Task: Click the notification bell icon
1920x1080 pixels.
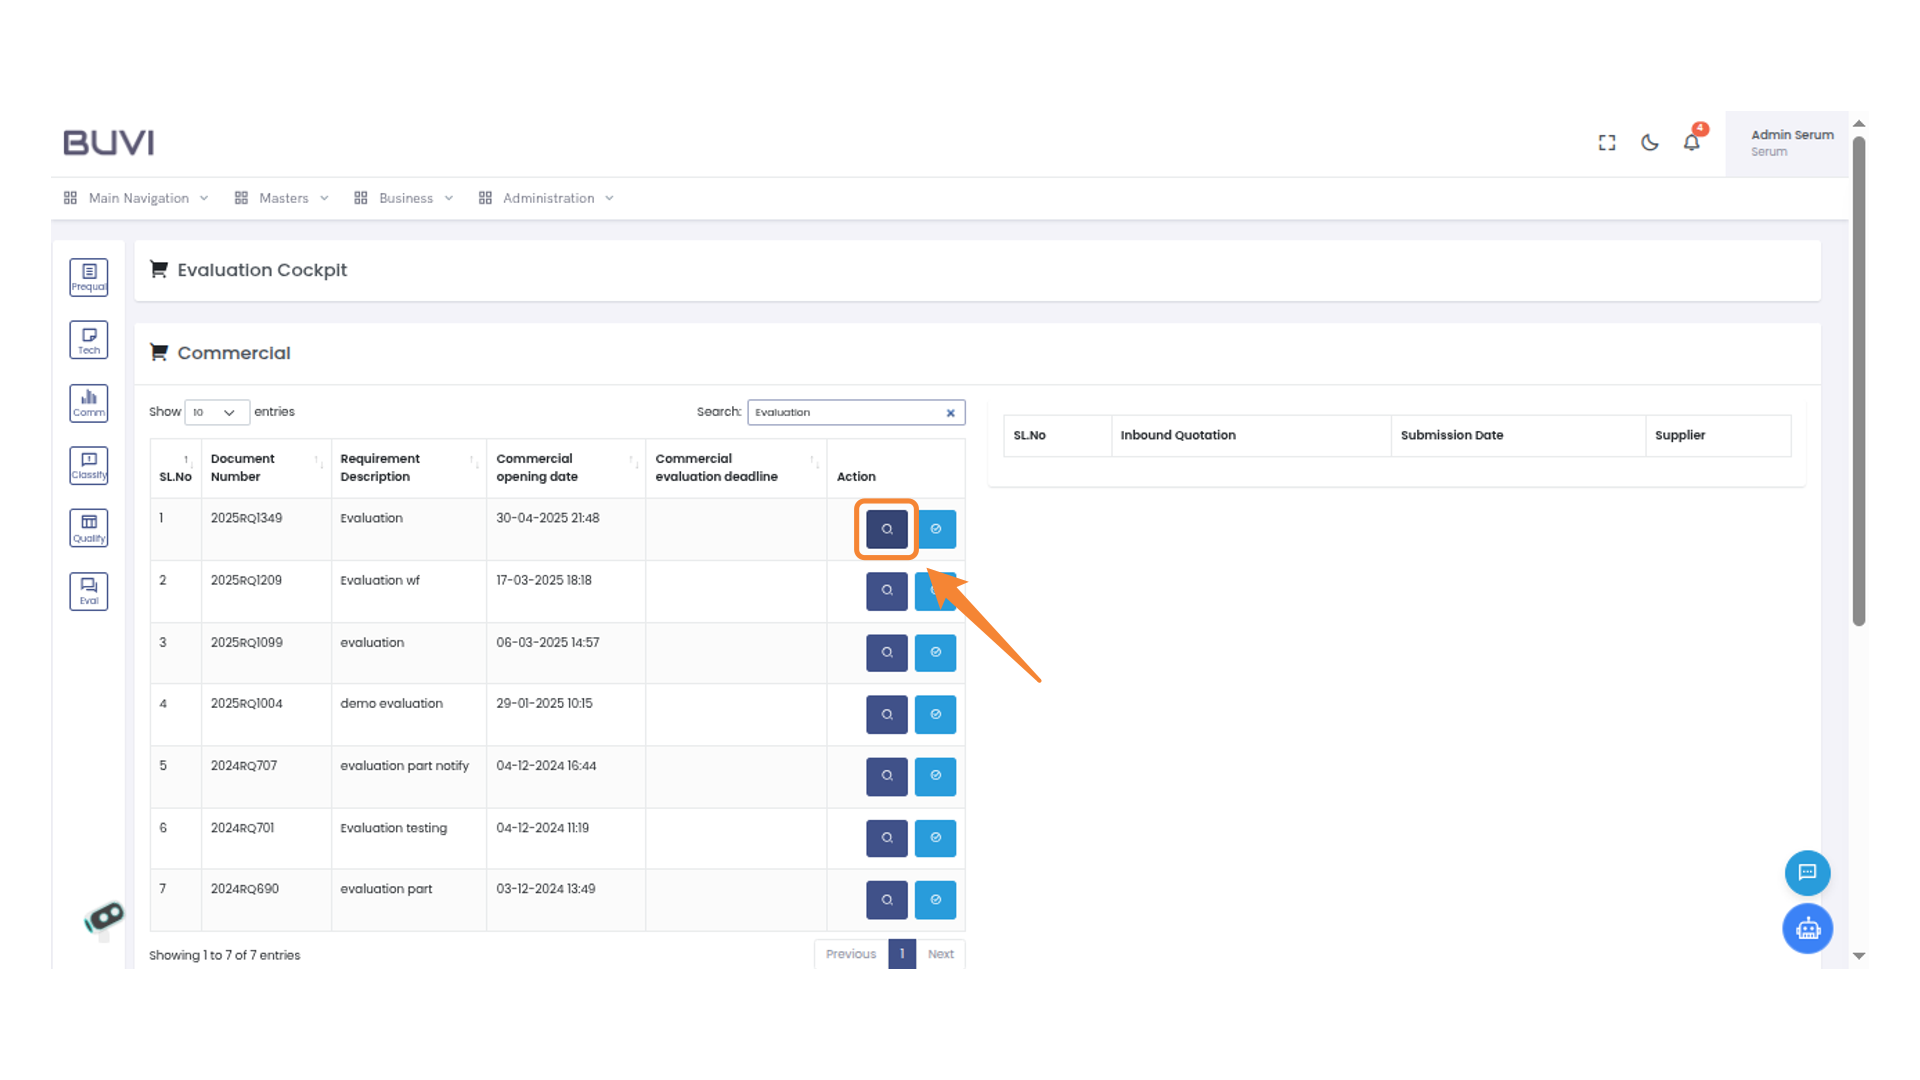Action: [x=1691, y=143]
